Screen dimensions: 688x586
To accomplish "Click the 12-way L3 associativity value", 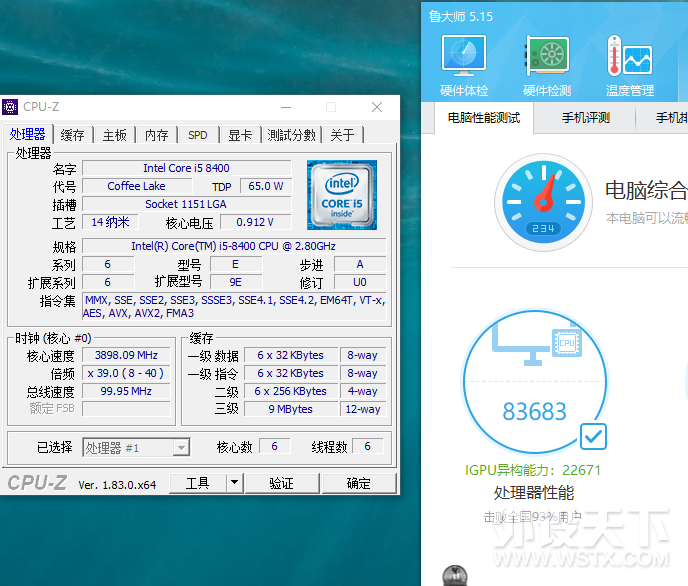I will point(363,409).
